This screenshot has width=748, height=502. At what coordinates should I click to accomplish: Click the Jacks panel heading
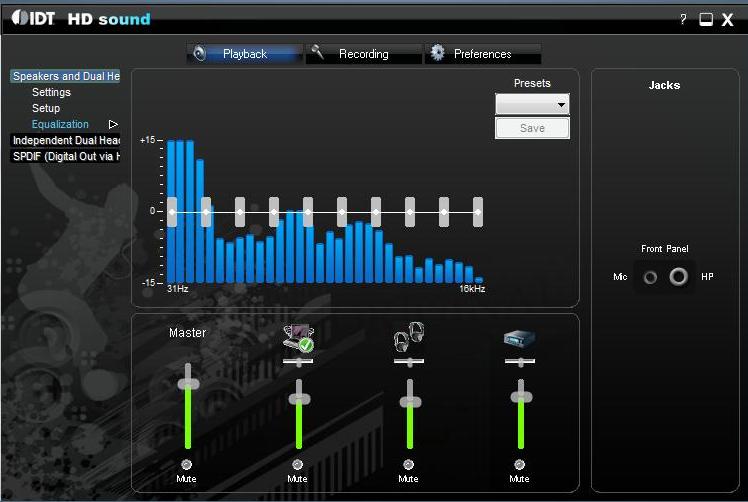click(664, 85)
